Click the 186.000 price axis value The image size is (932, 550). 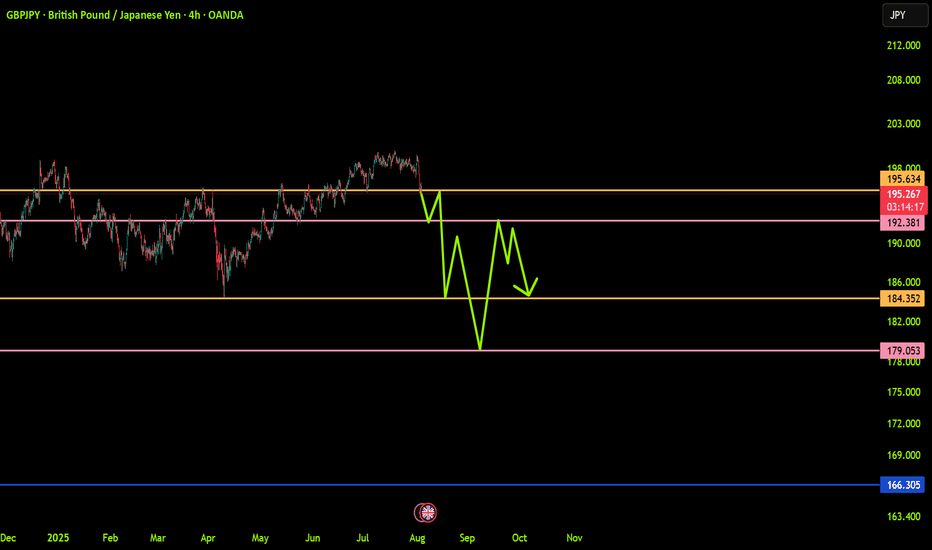pyautogui.click(x=903, y=282)
